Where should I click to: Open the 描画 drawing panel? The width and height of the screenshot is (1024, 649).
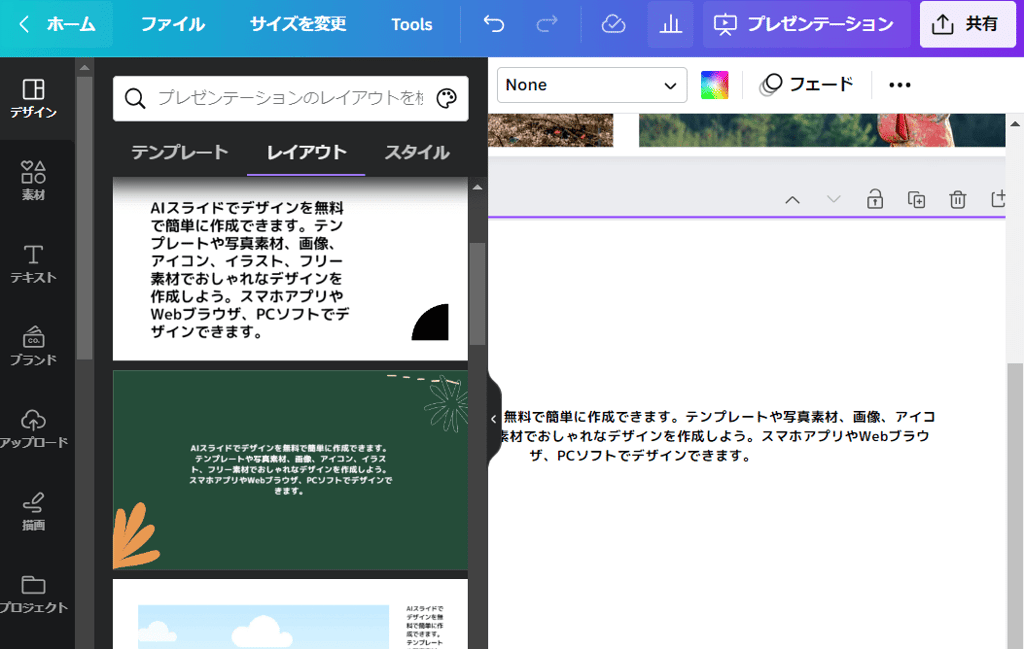[33, 511]
